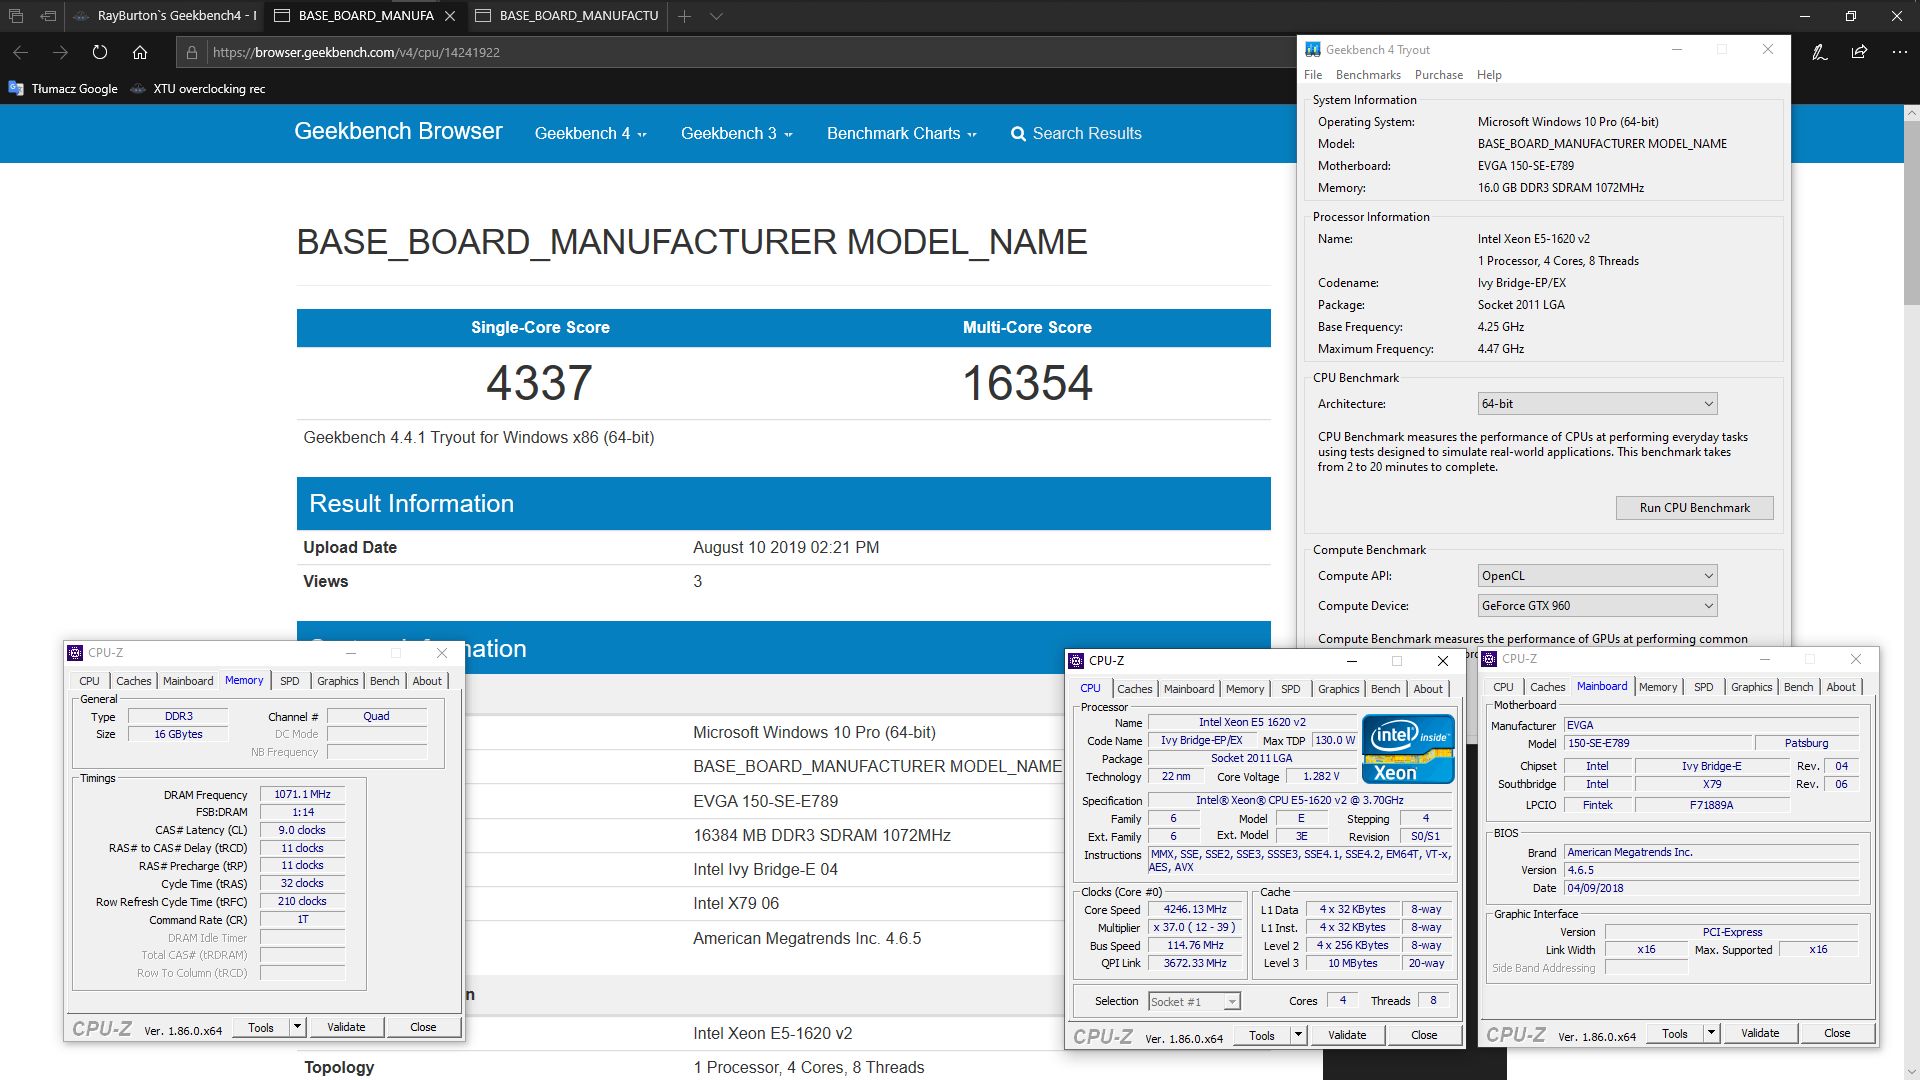Screen dimensions: 1920x1080
Task: Open the Compute Device GeForce GTX 960 dropdown
Action: [1597, 605]
